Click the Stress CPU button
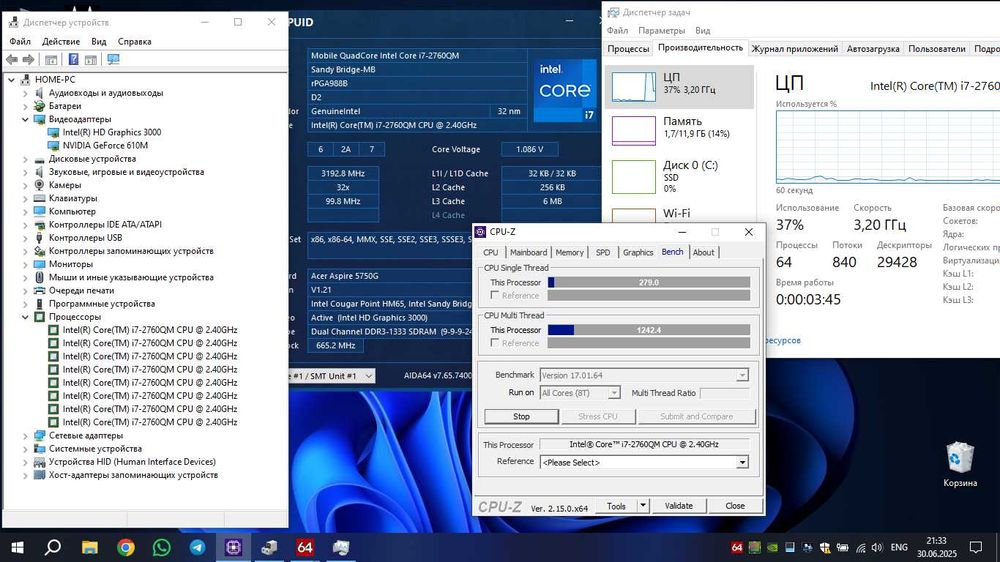The width and height of the screenshot is (1000, 562). [598, 417]
